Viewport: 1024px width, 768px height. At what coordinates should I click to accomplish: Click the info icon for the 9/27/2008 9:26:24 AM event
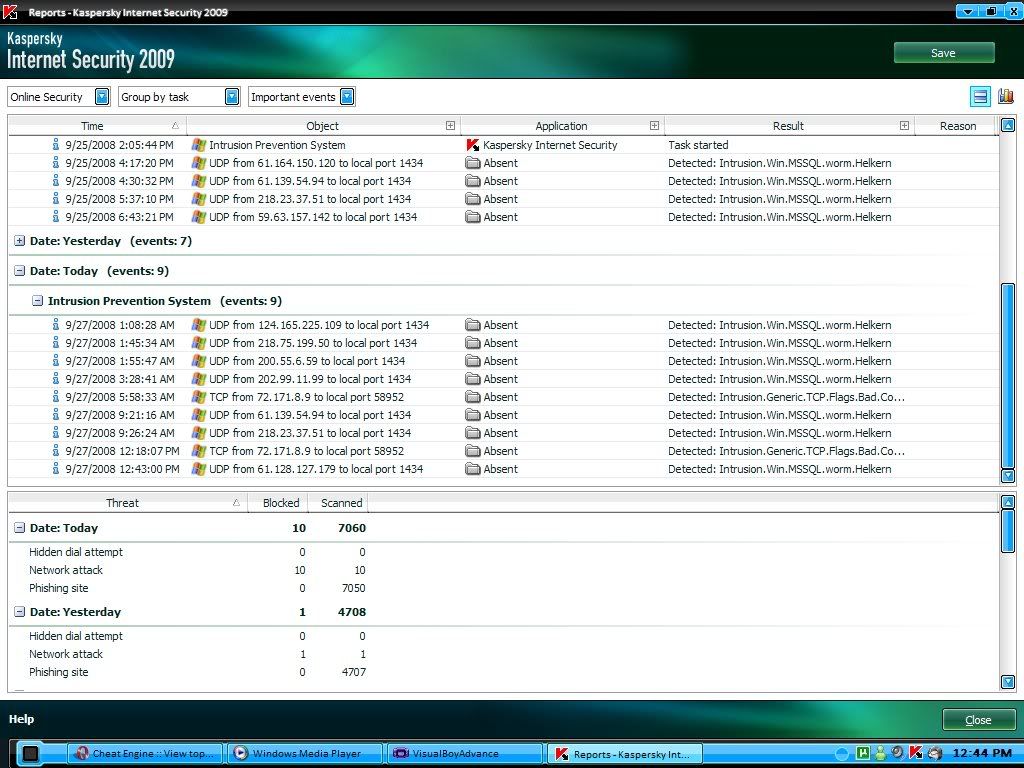pos(56,432)
